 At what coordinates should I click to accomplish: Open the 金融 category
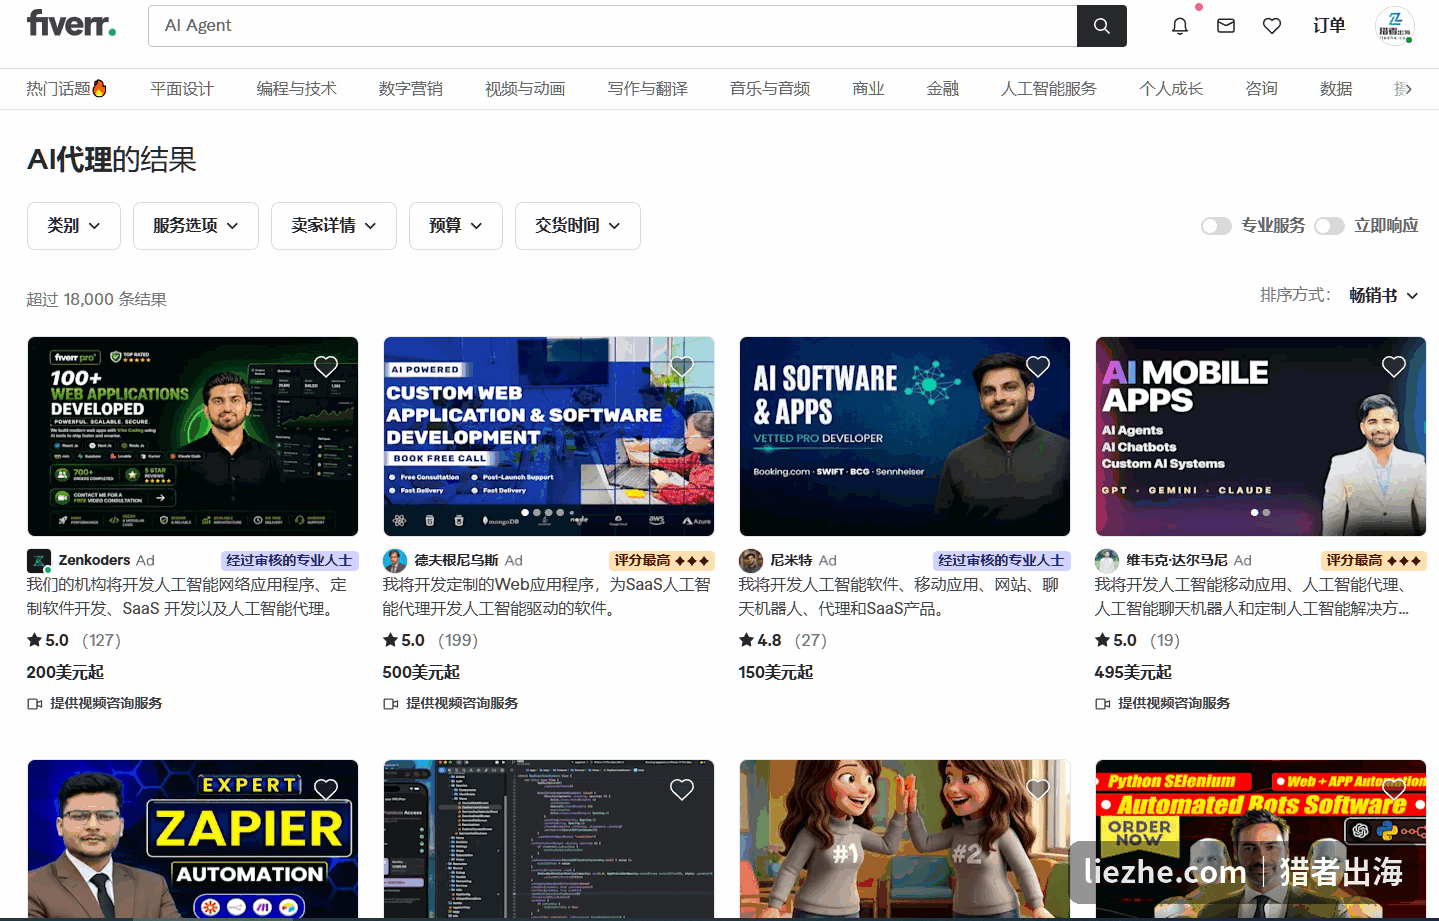(943, 89)
